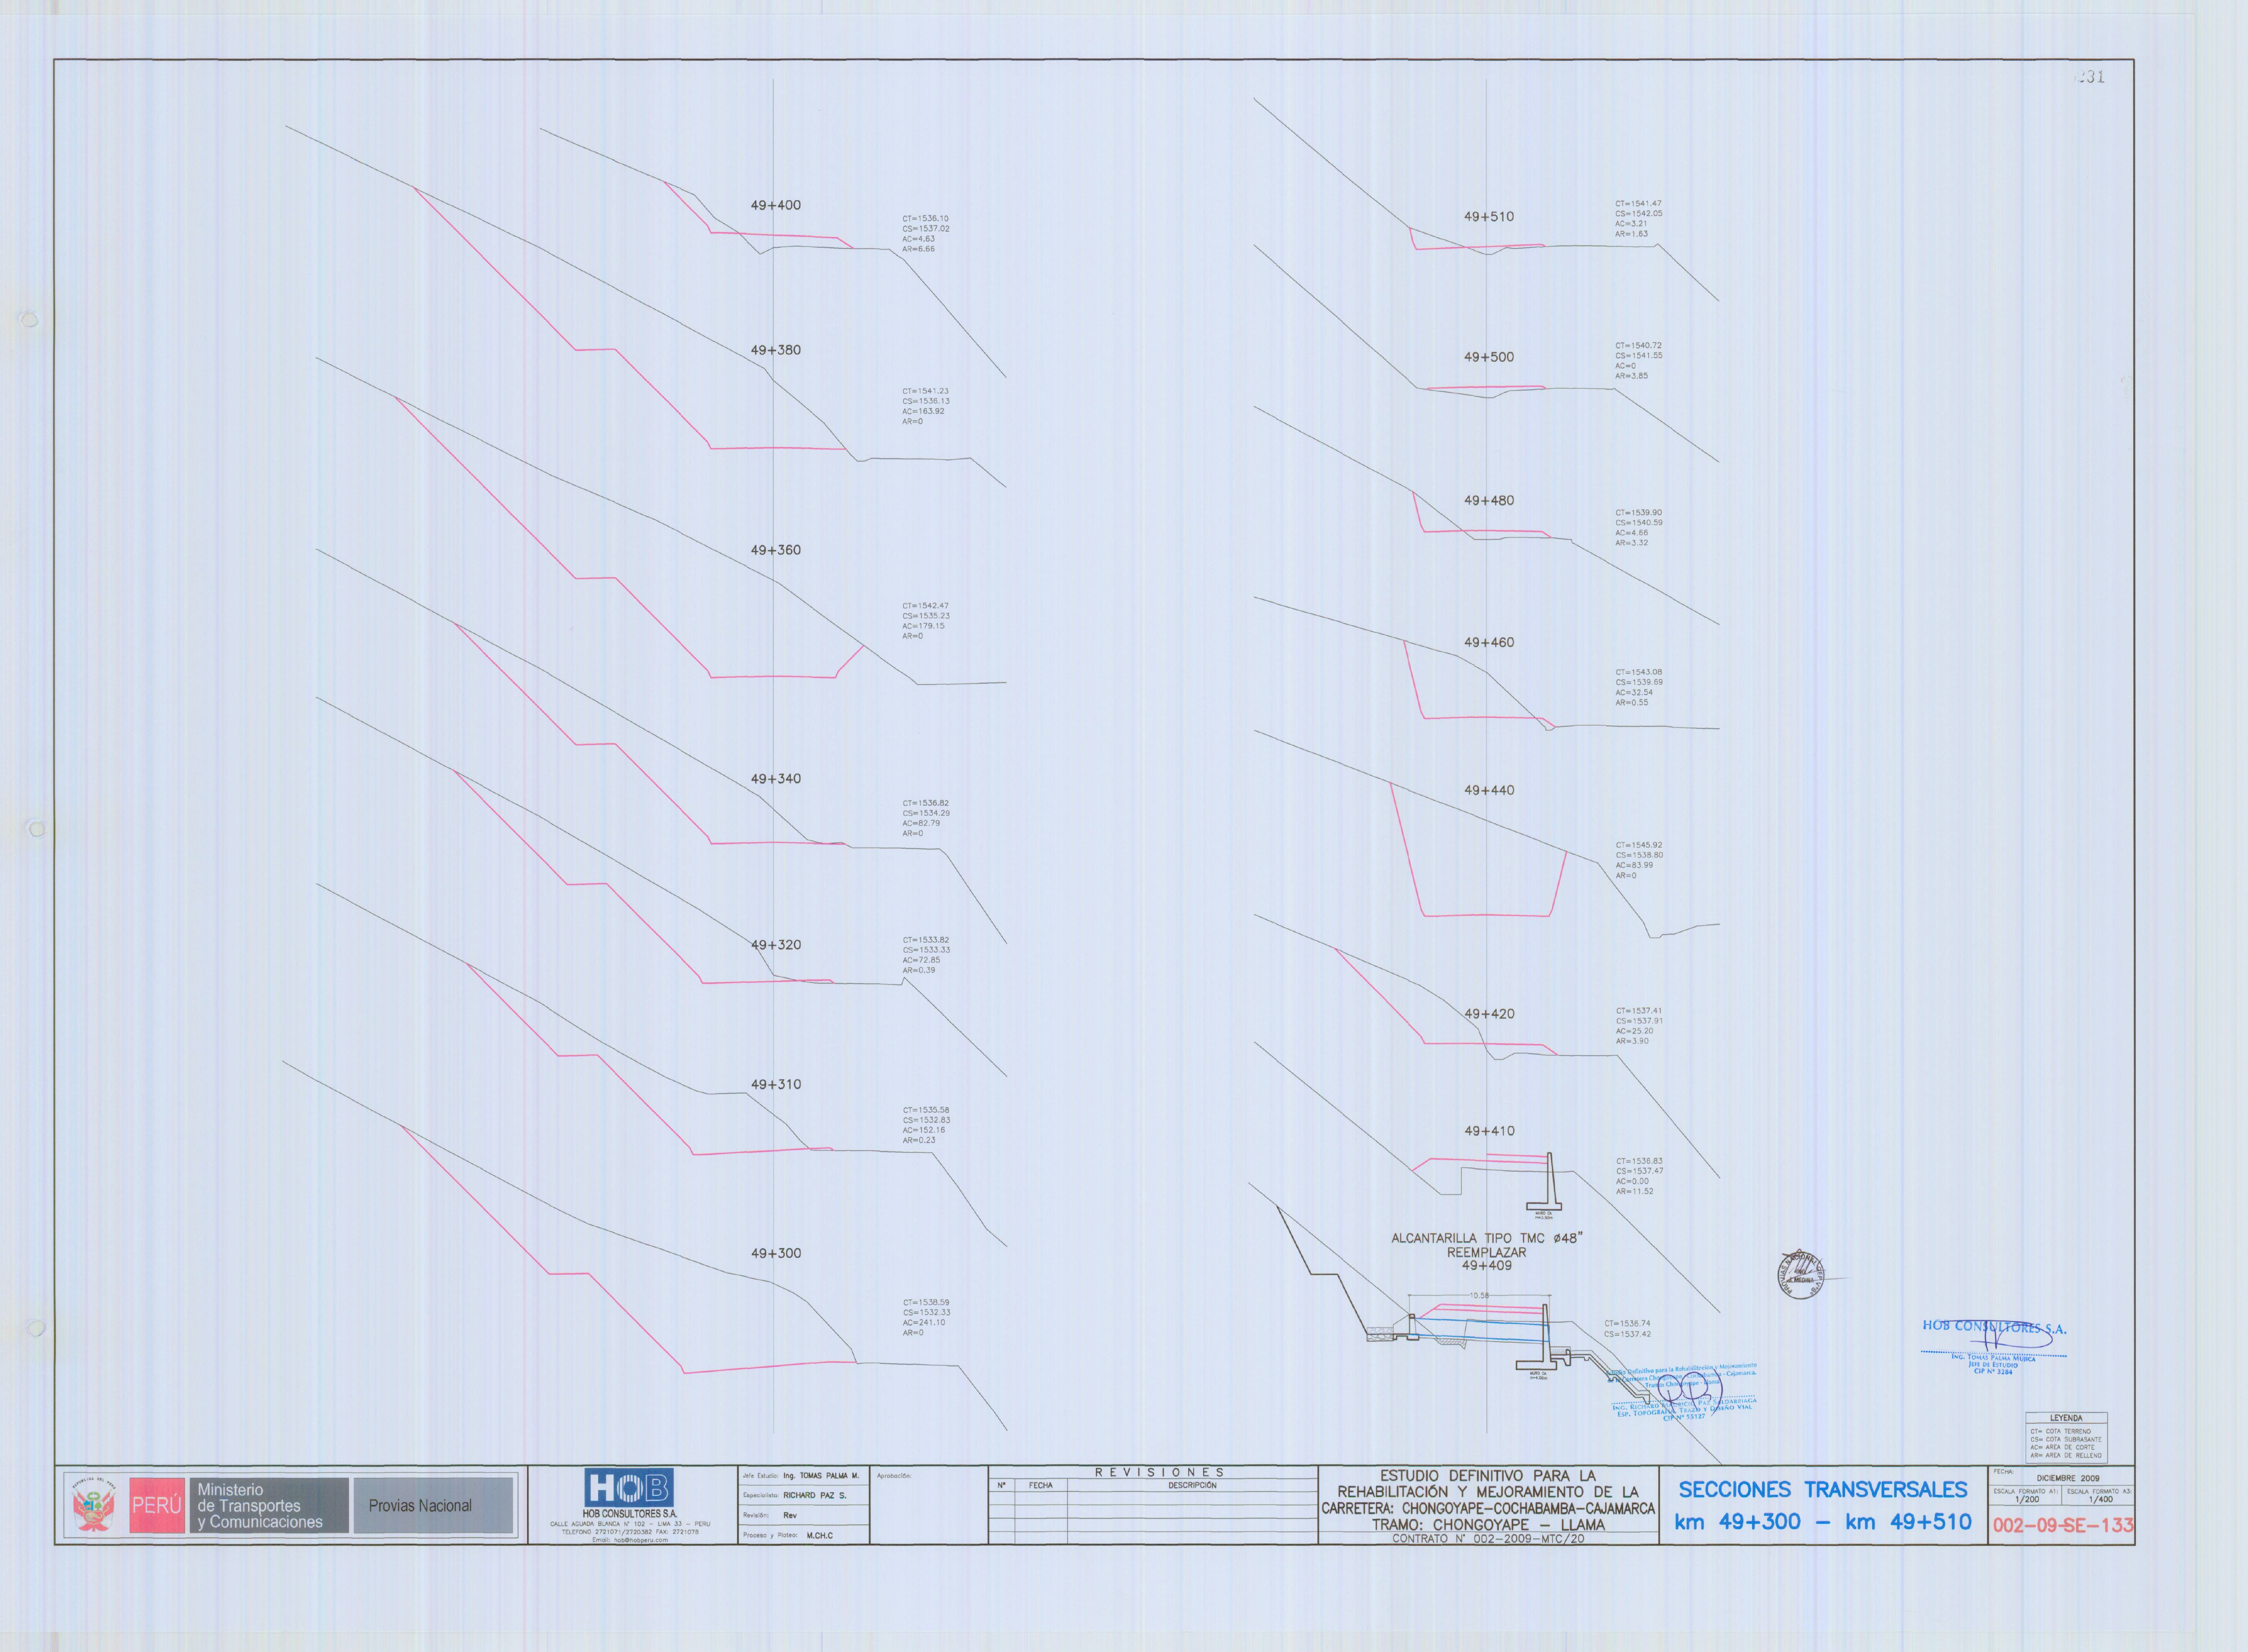2248x1652 pixels.
Task: Click the 'REVISIONES' table header
Action: 1159,1472
